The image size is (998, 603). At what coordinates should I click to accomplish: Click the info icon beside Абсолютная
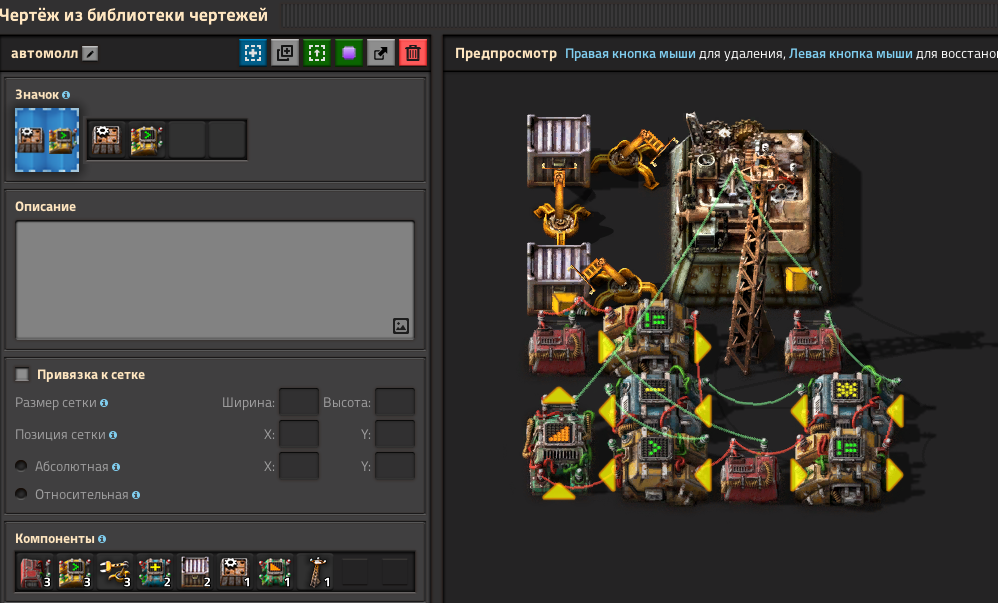coord(116,467)
